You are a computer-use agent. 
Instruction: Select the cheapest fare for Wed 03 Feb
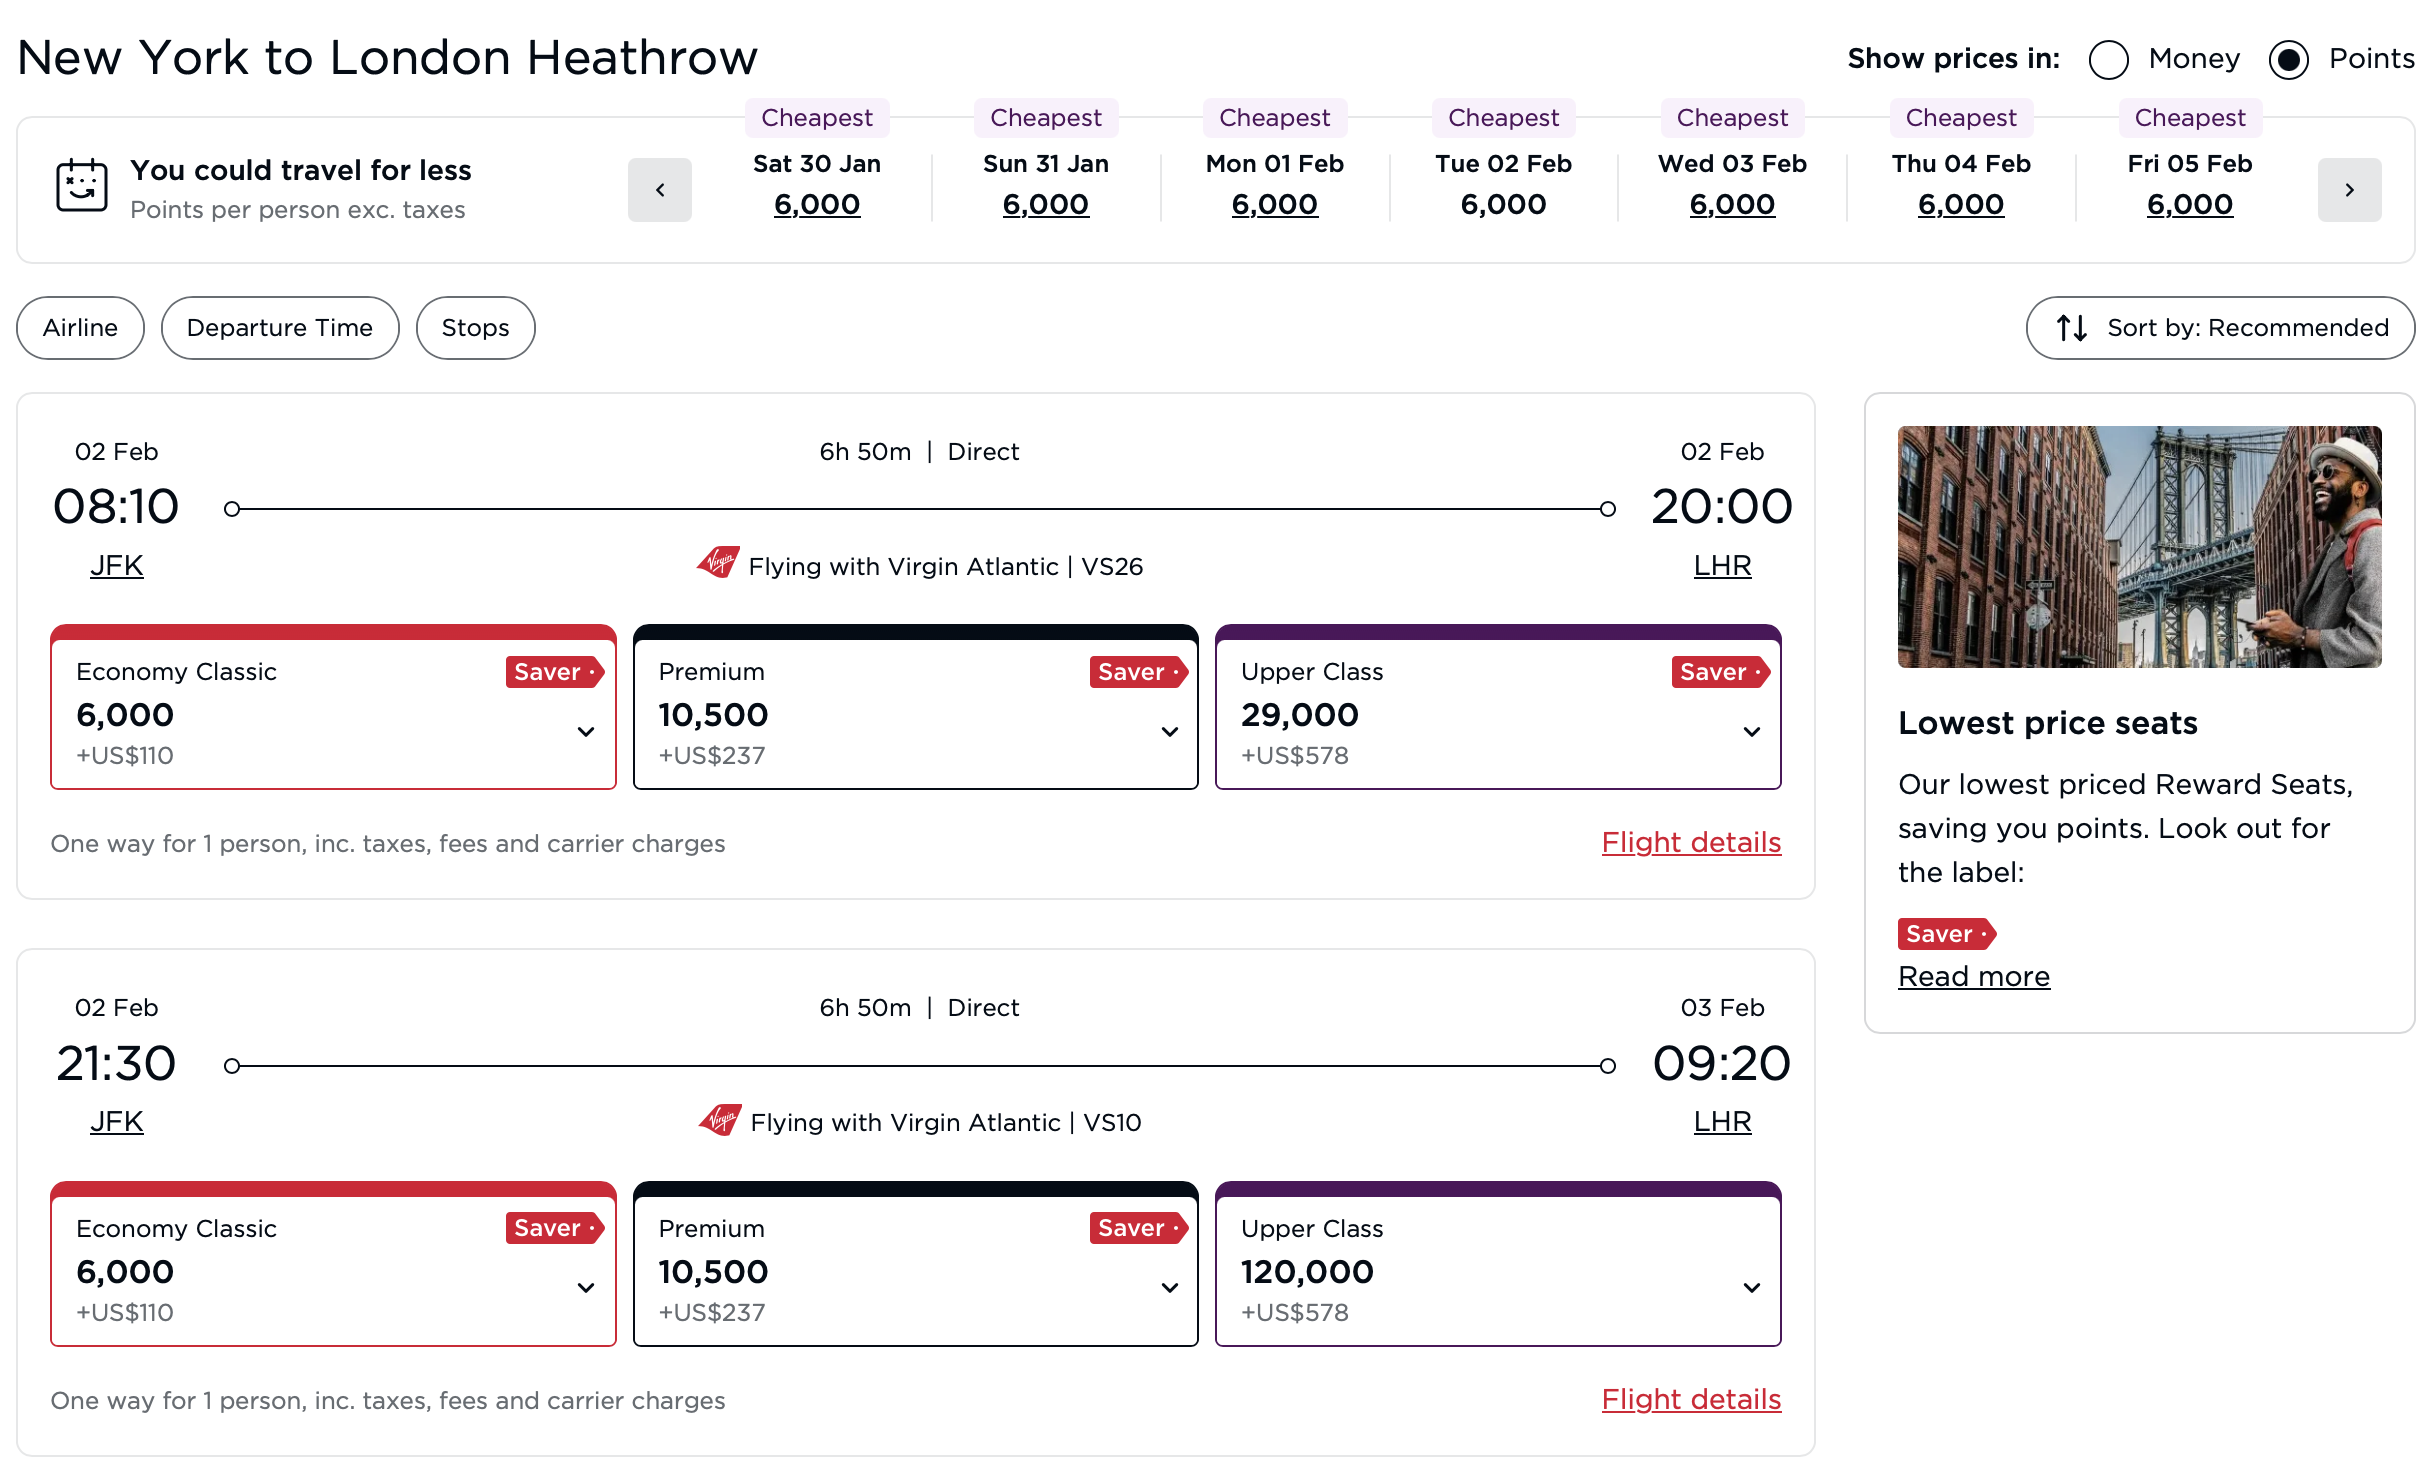click(1732, 203)
